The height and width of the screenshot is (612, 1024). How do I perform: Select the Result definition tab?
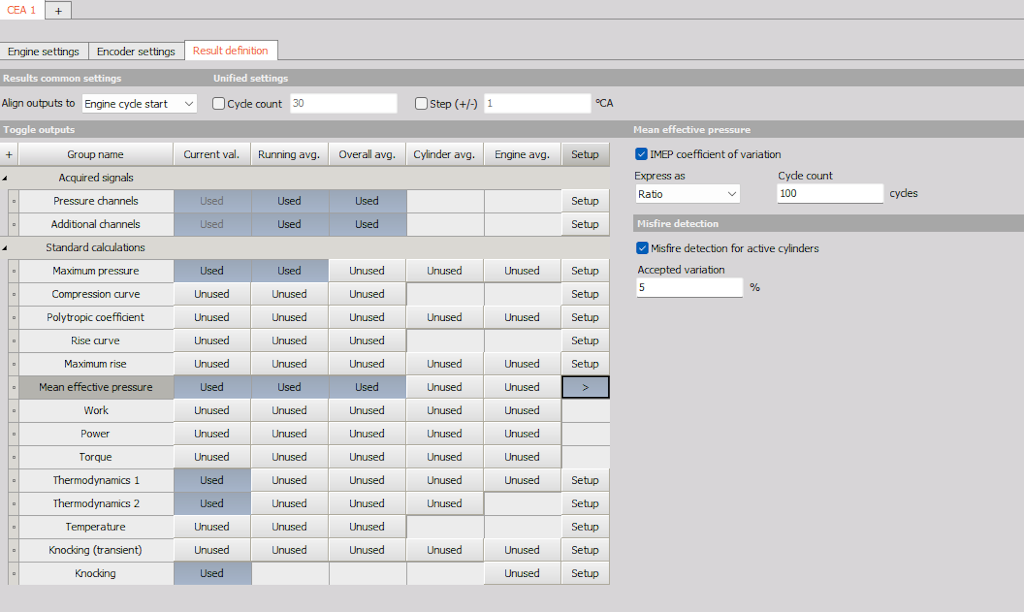click(231, 50)
